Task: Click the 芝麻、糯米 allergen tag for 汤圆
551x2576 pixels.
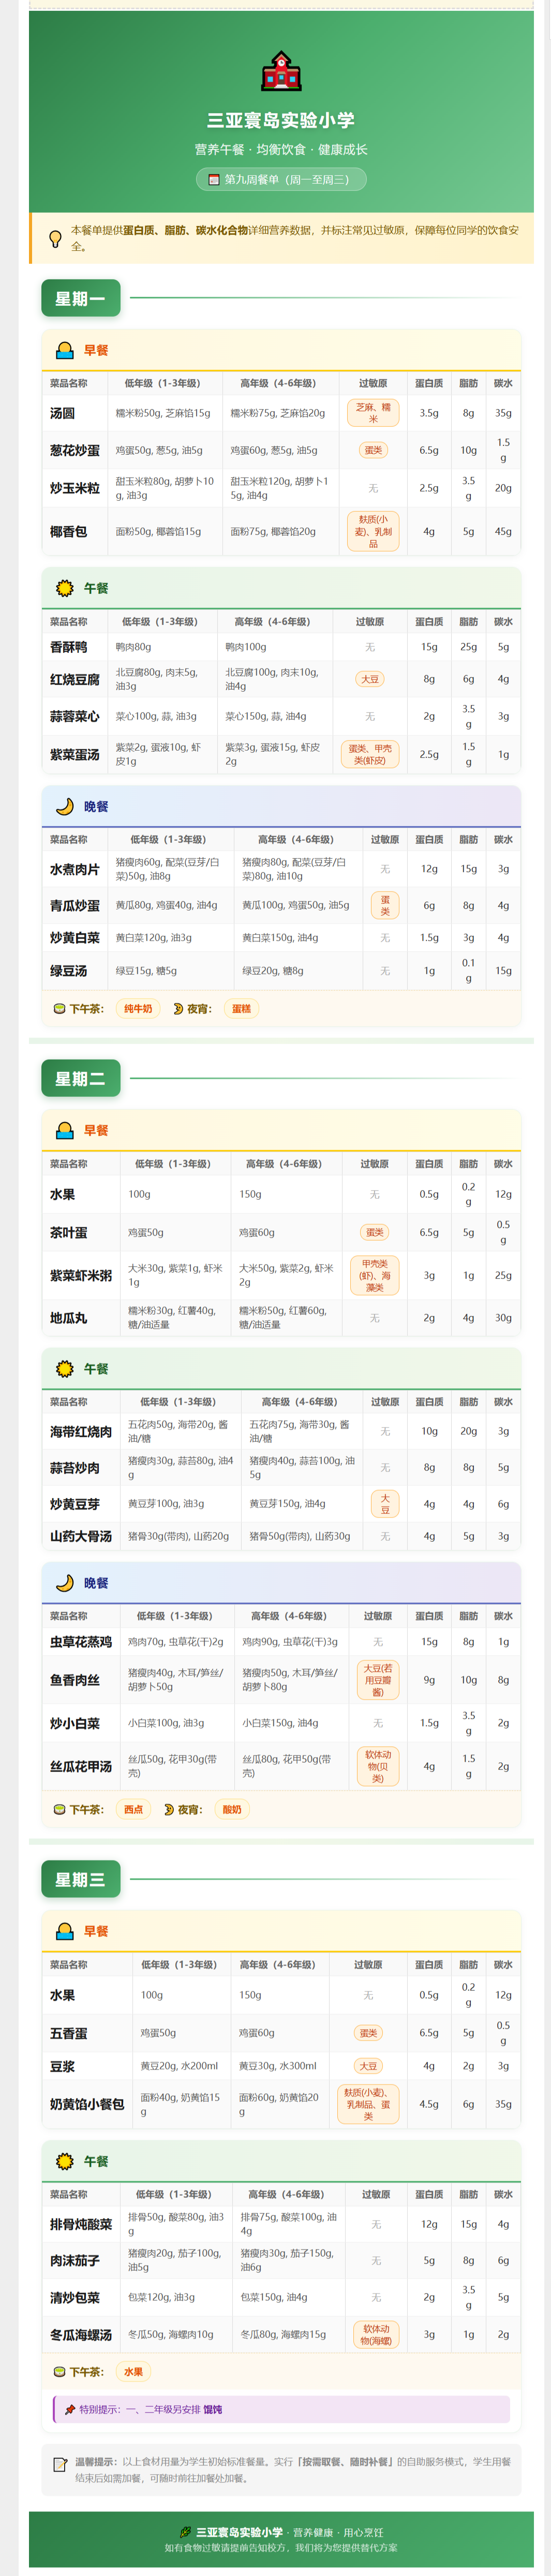Action: coord(373,413)
